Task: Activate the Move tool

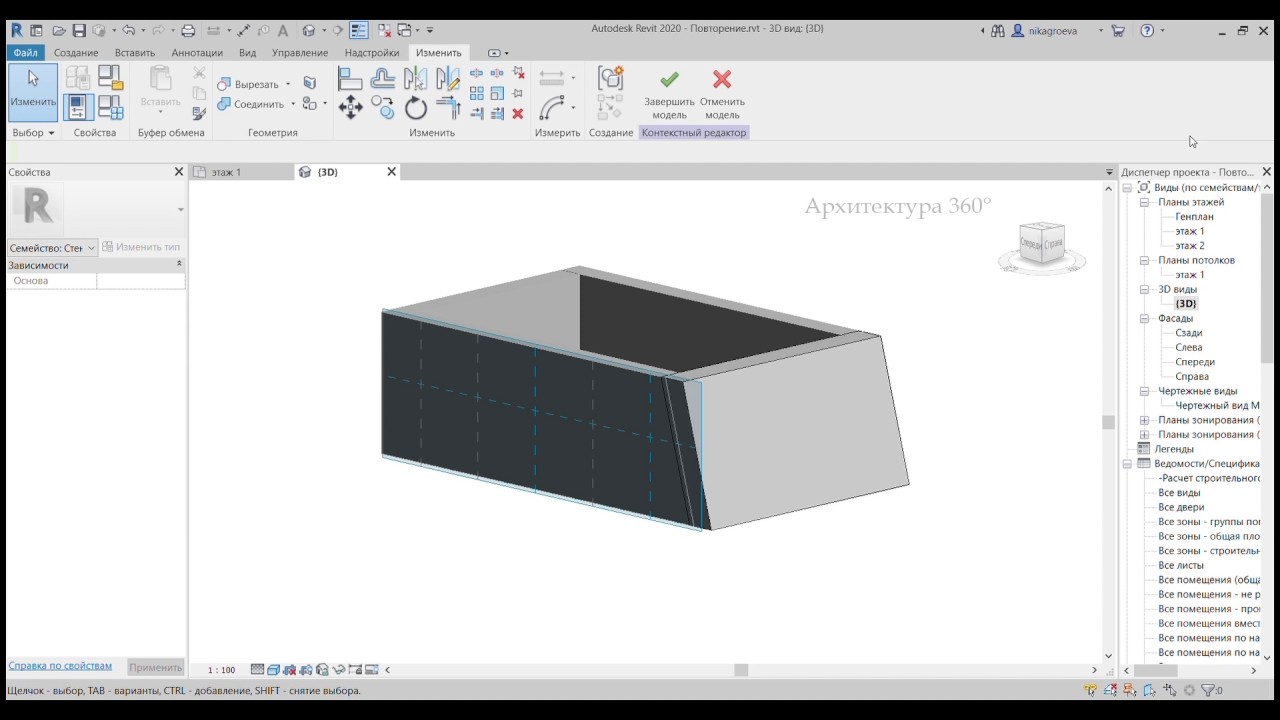Action: [350, 108]
